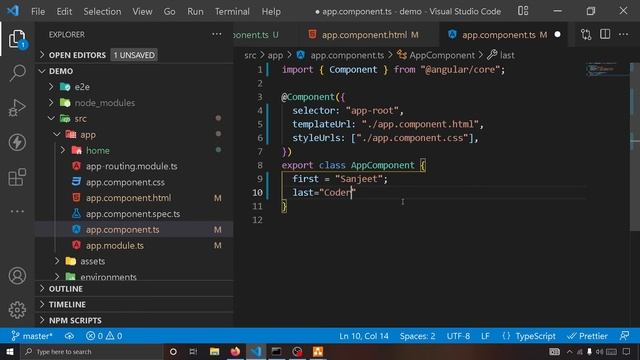Click the Prettier status bar item
640x360 pixels.
pyautogui.click(x=588, y=336)
